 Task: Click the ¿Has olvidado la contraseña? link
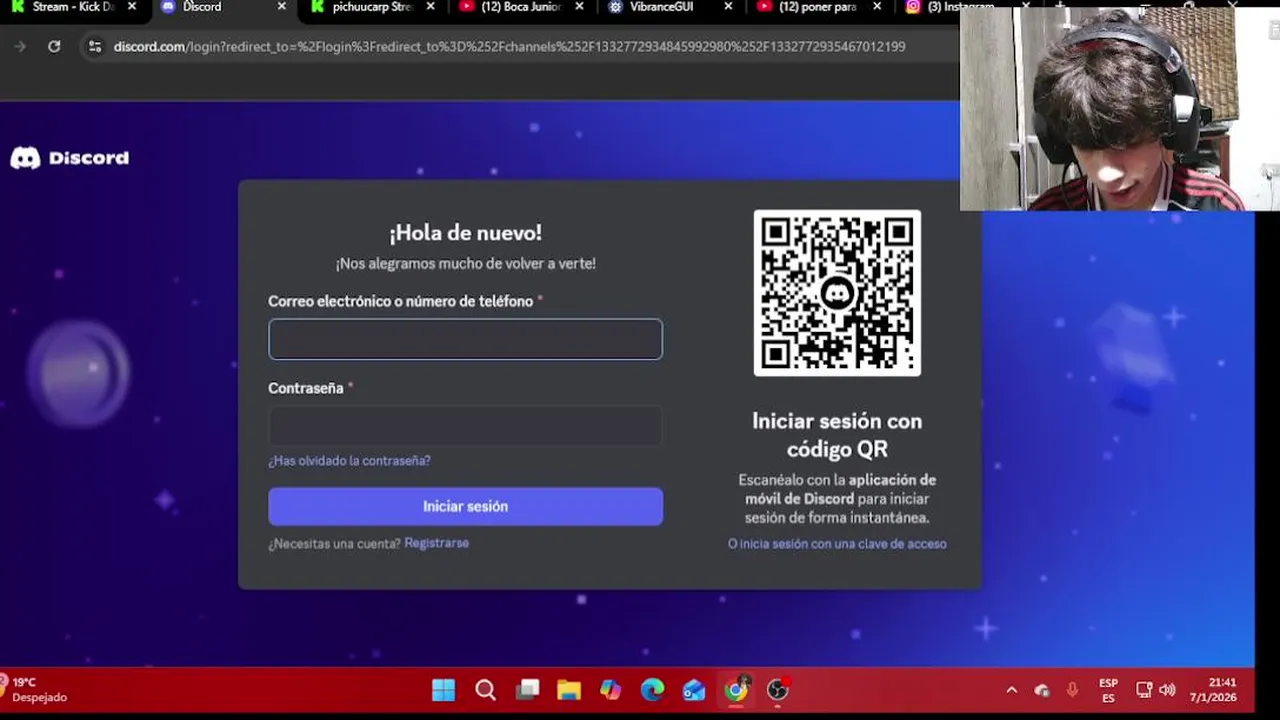coord(349,461)
